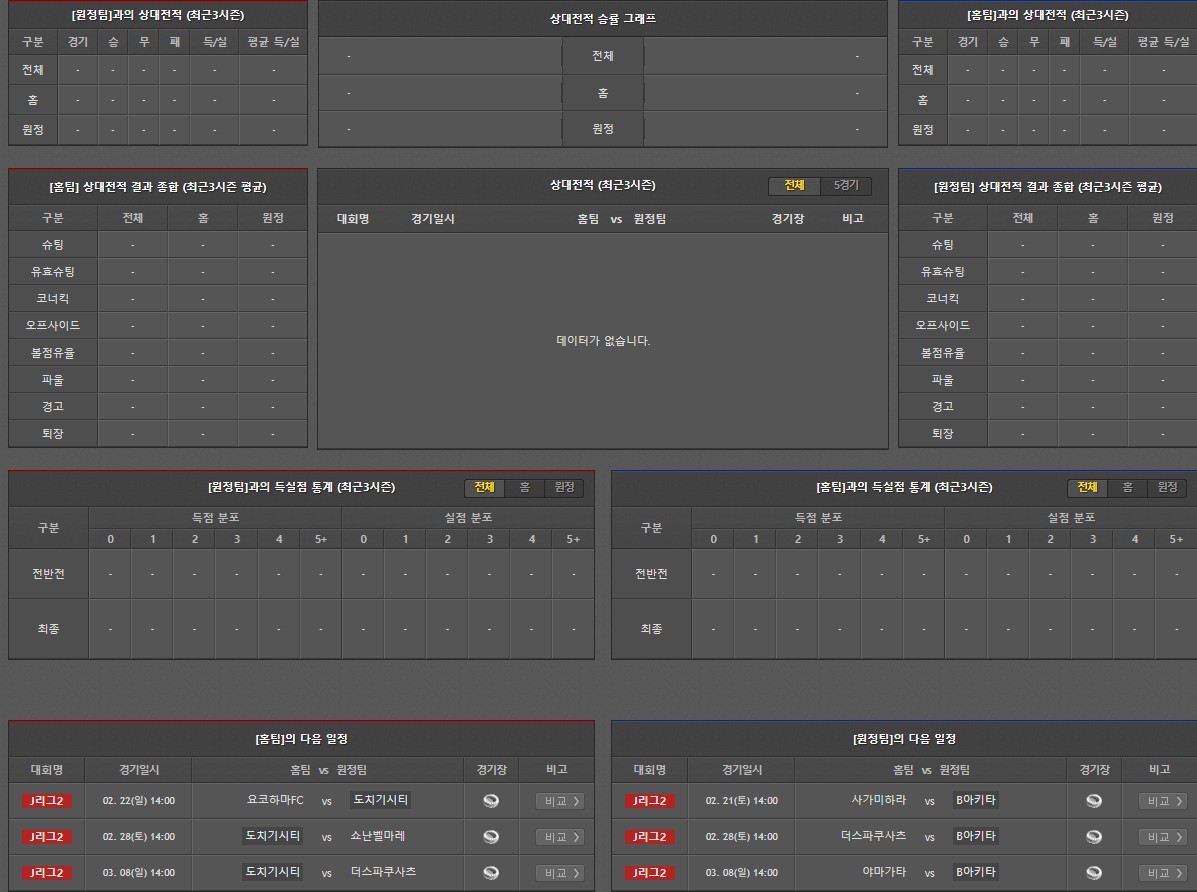This screenshot has width=1197, height=892.
Task: Select 전체 tab in head-to-head record panel
Action: (x=794, y=186)
